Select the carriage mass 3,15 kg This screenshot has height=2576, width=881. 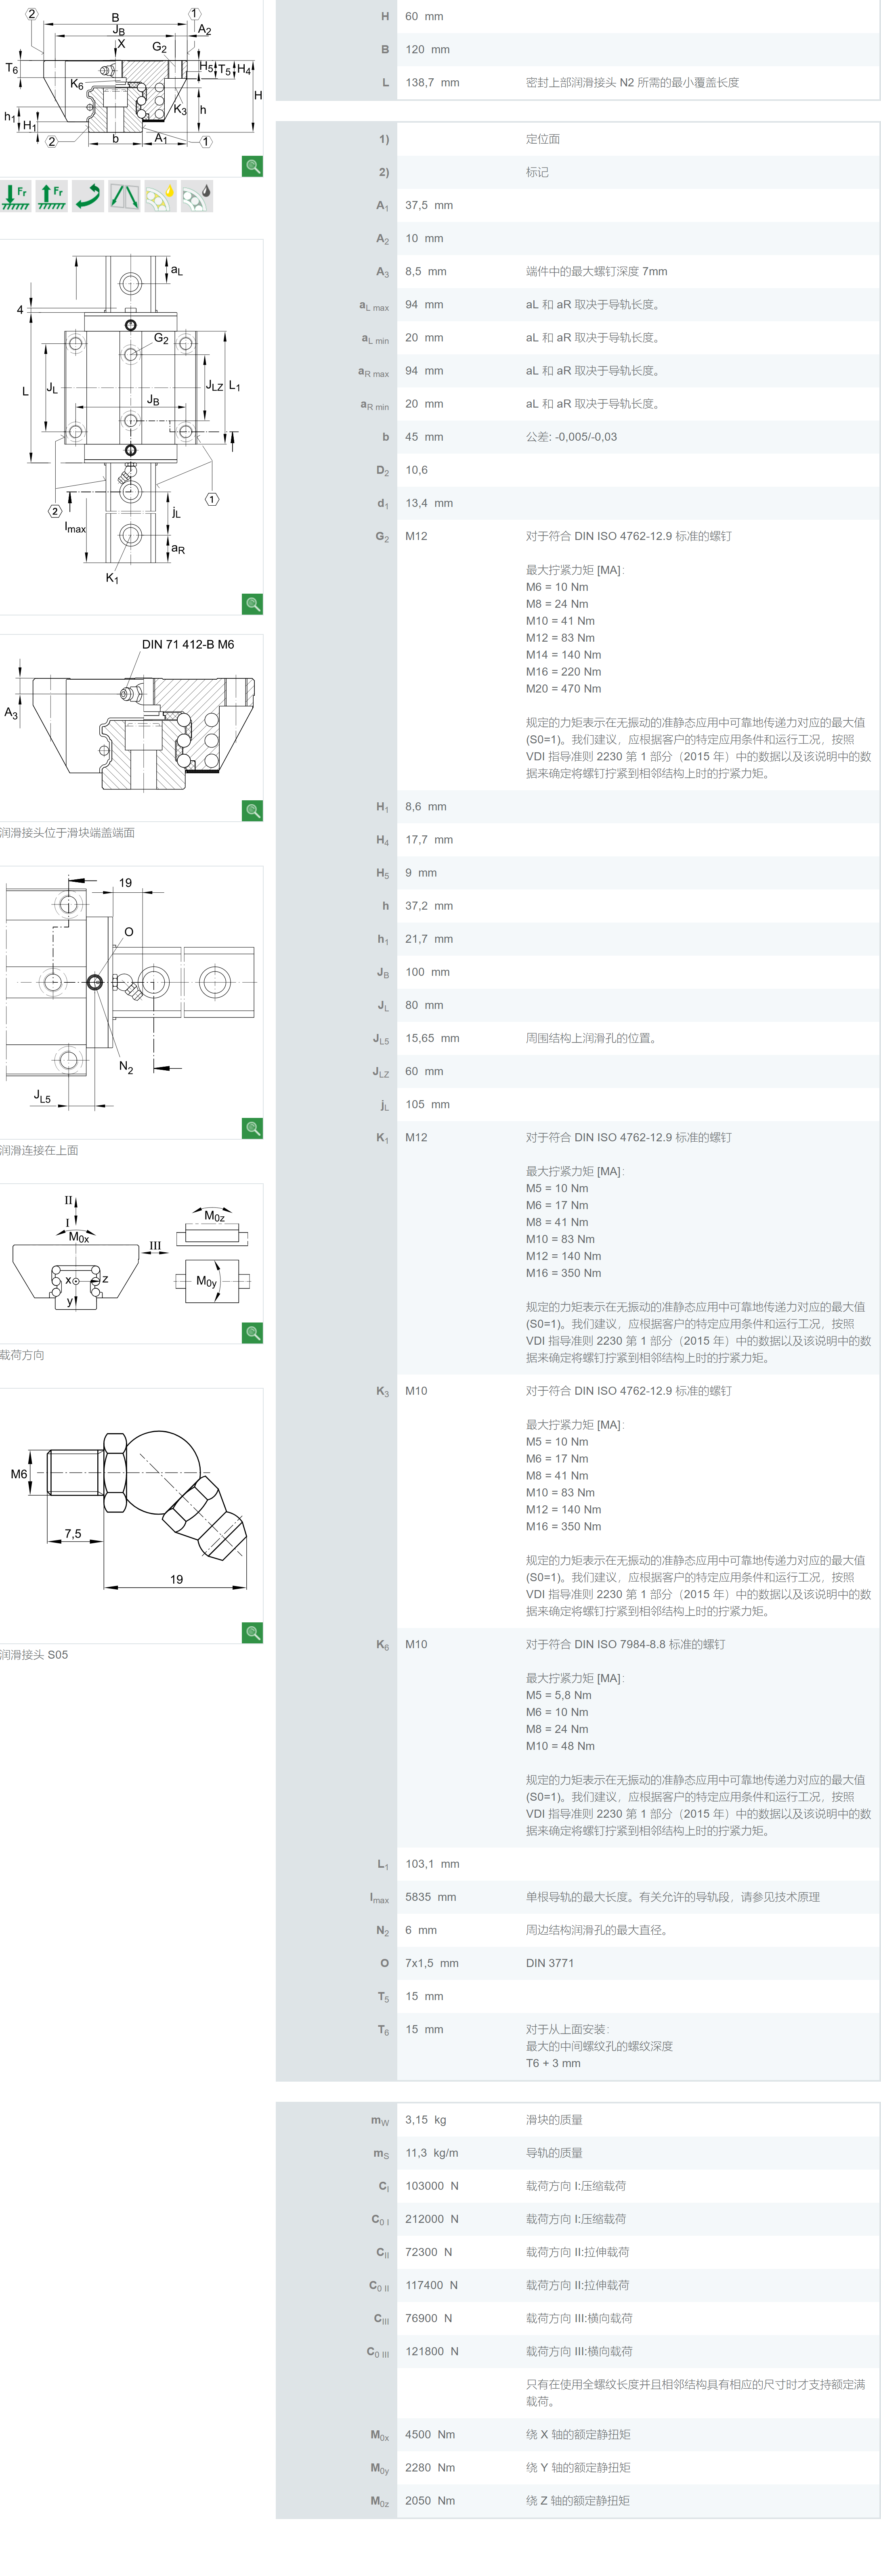click(426, 2120)
